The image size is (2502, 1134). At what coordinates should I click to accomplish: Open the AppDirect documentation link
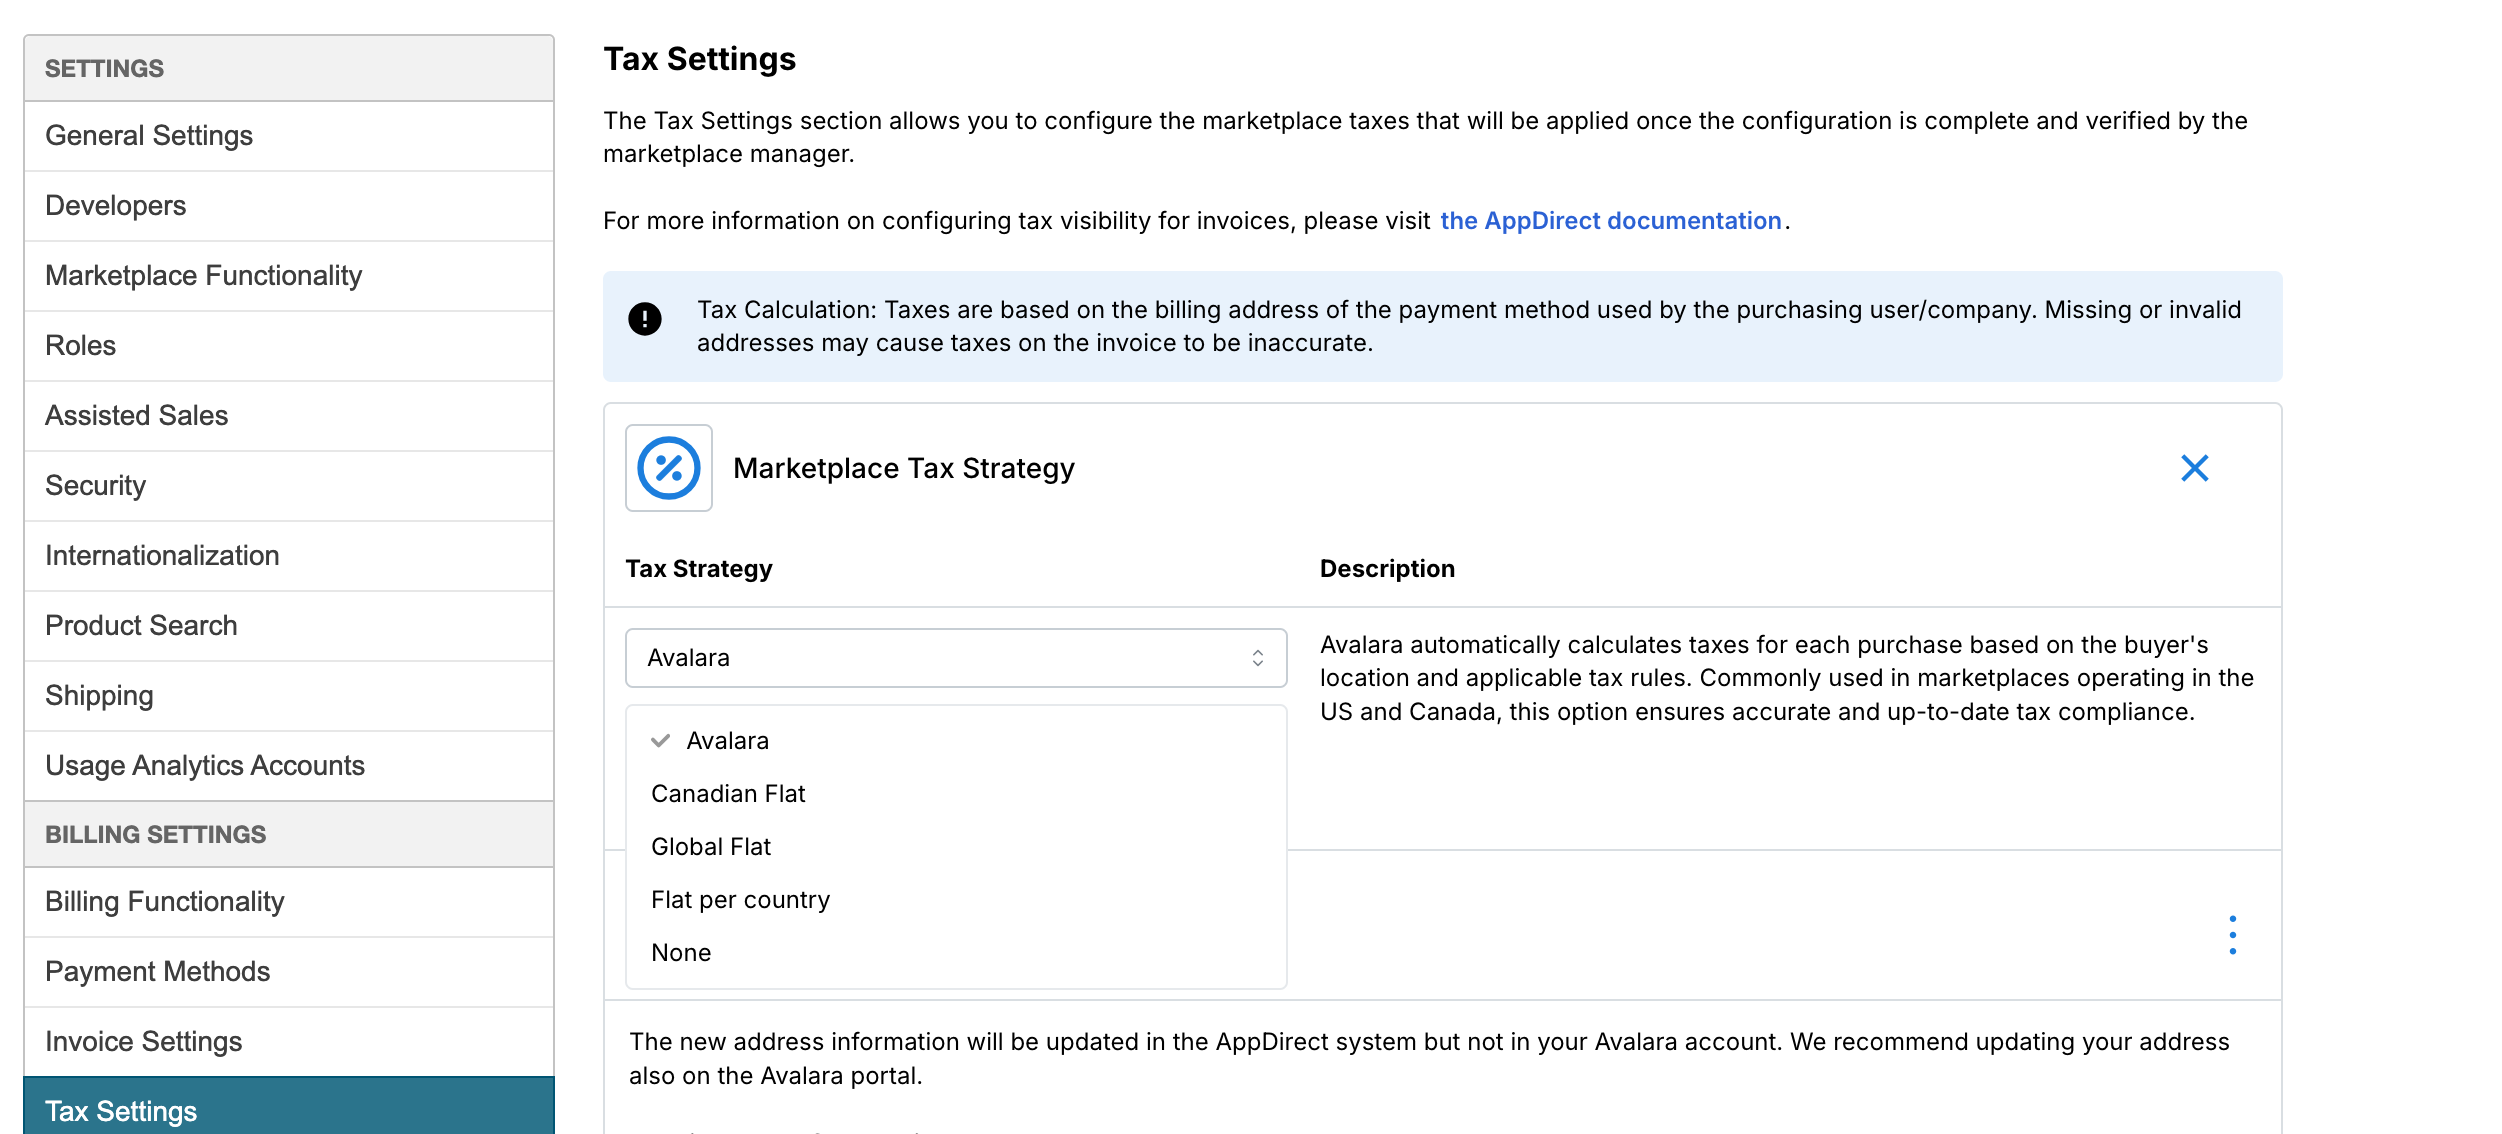pos(1610,221)
